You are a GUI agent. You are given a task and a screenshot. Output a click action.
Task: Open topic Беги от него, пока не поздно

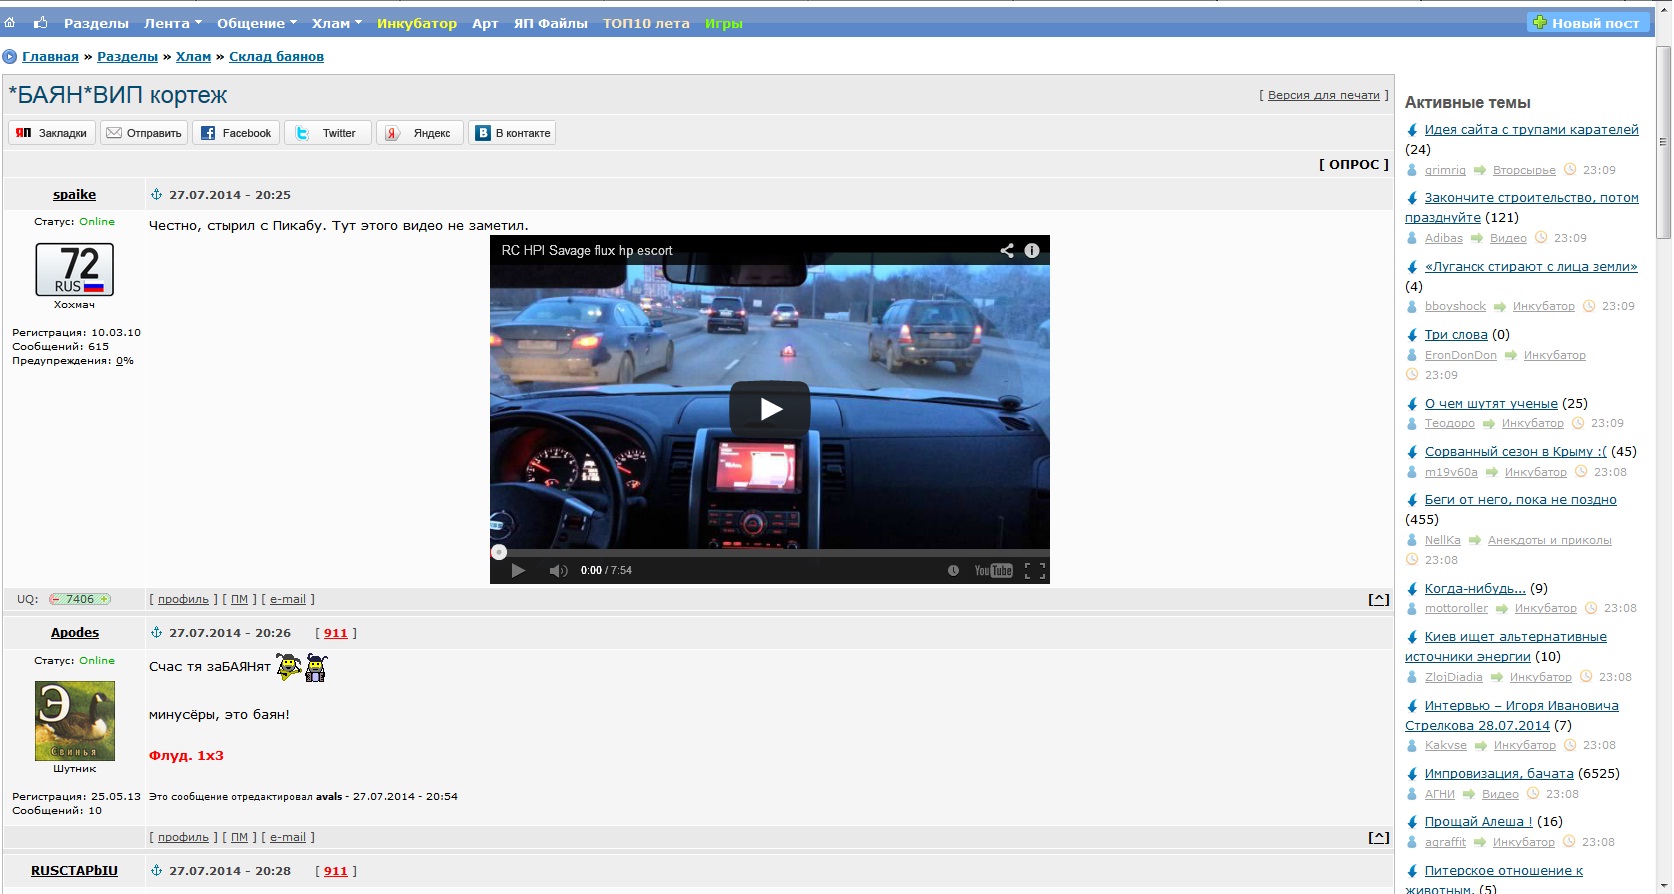(1521, 500)
